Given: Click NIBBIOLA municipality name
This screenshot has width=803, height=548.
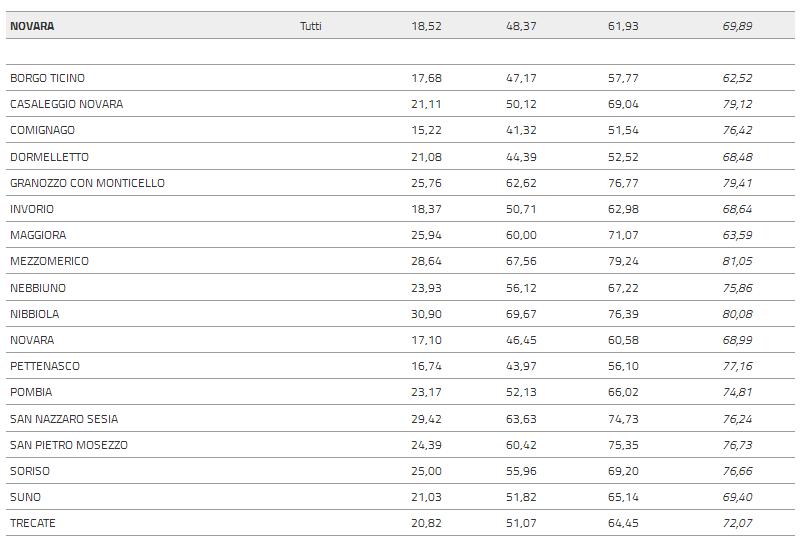Looking at the screenshot, I should 35,314.
